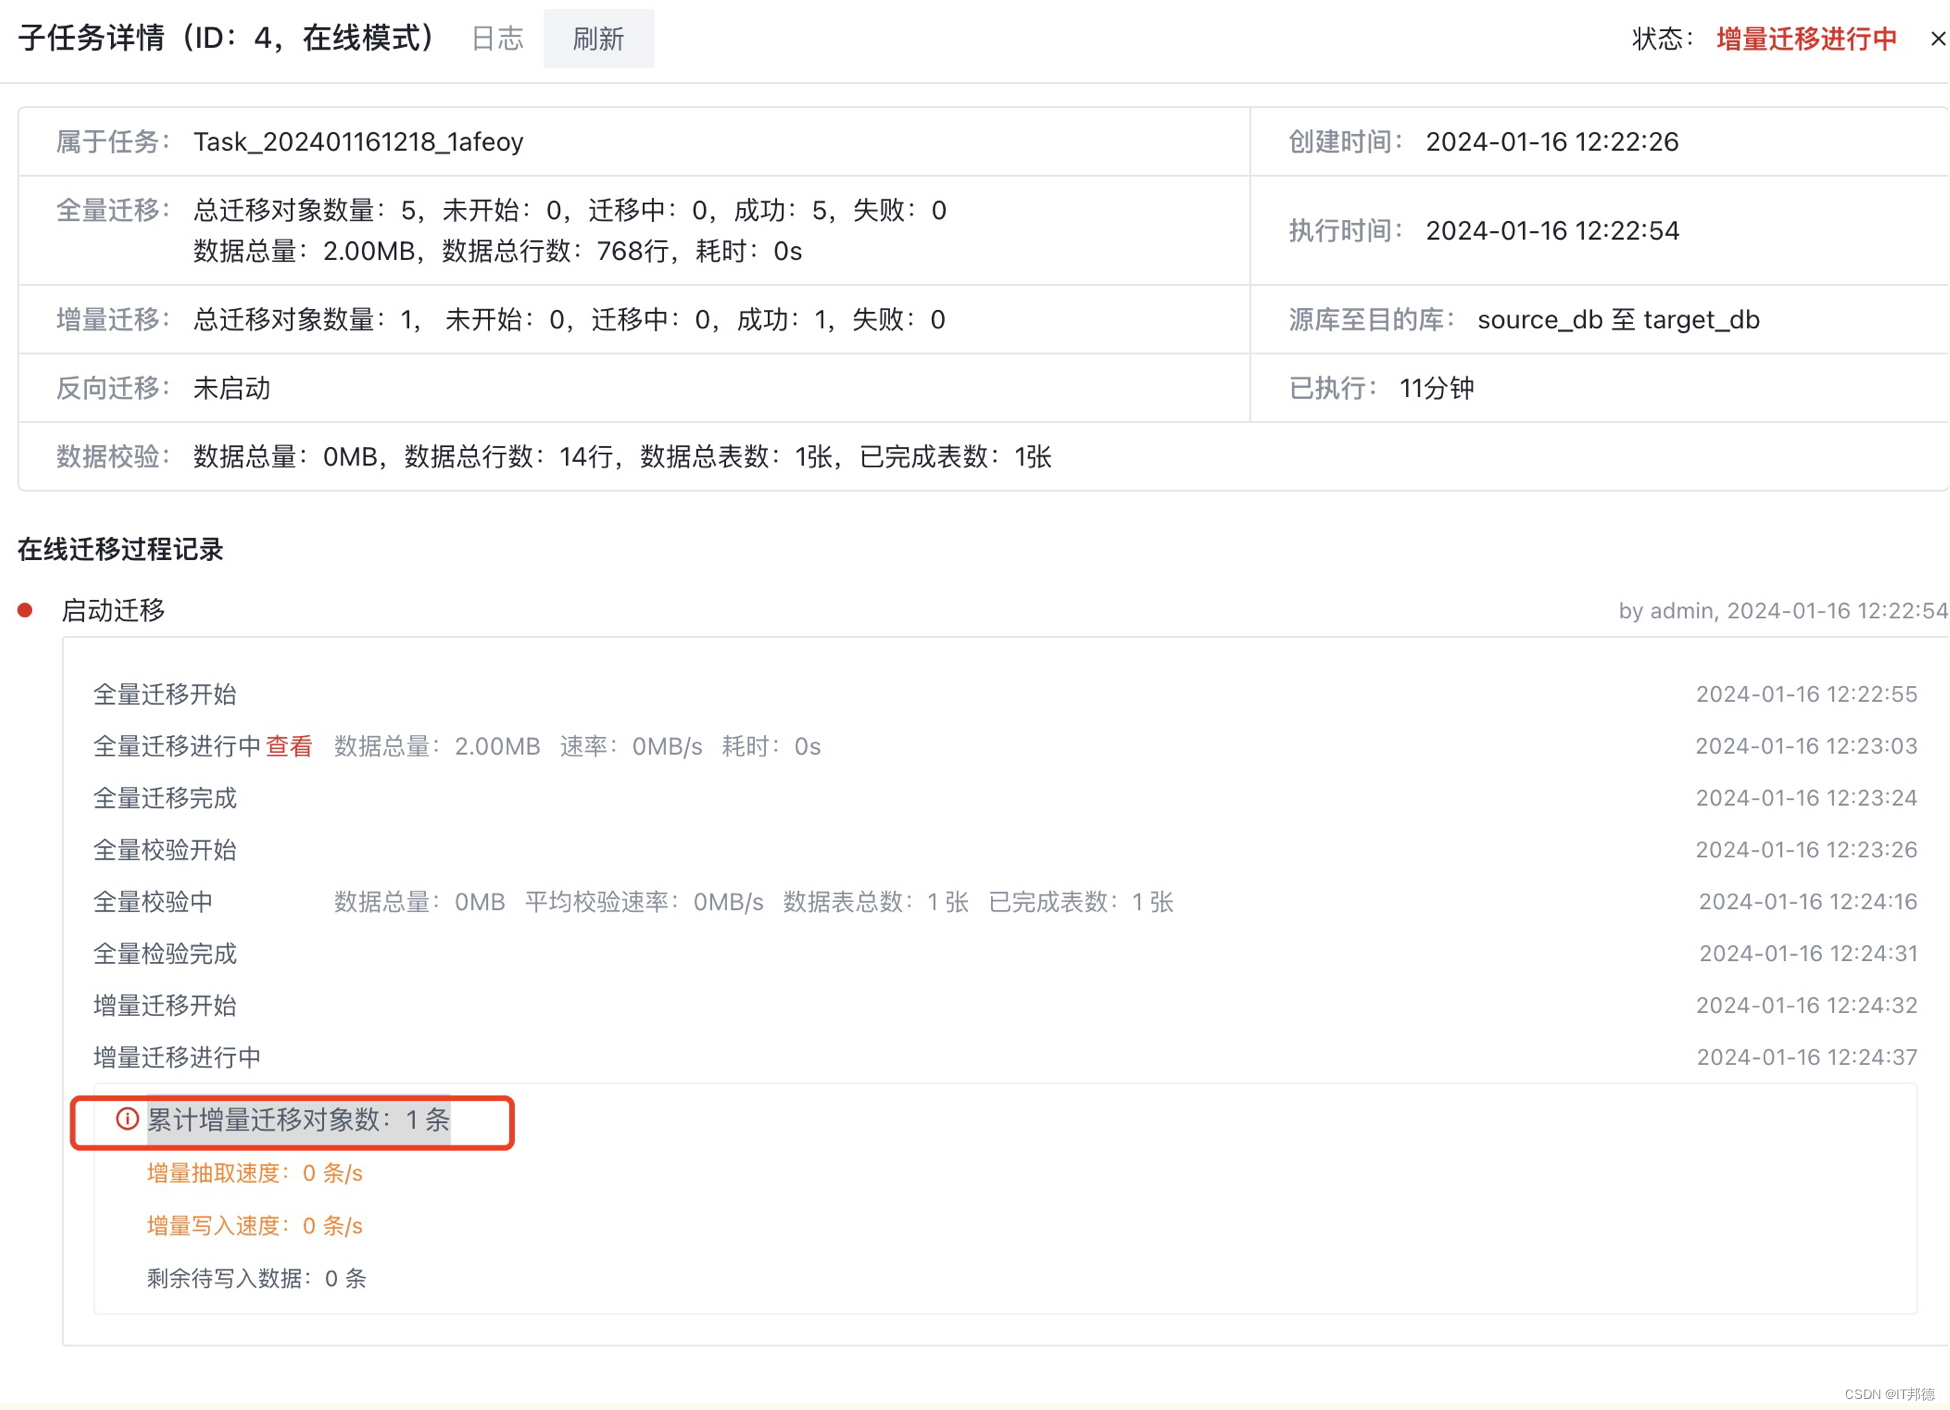Screen dimensions: 1950x1410
Task: Click by admin, 2024-01-16 12:22:54 text
Action: click(1783, 610)
